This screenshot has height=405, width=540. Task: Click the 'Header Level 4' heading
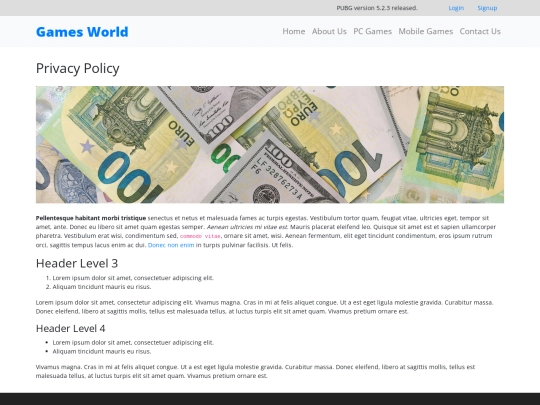point(71,328)
